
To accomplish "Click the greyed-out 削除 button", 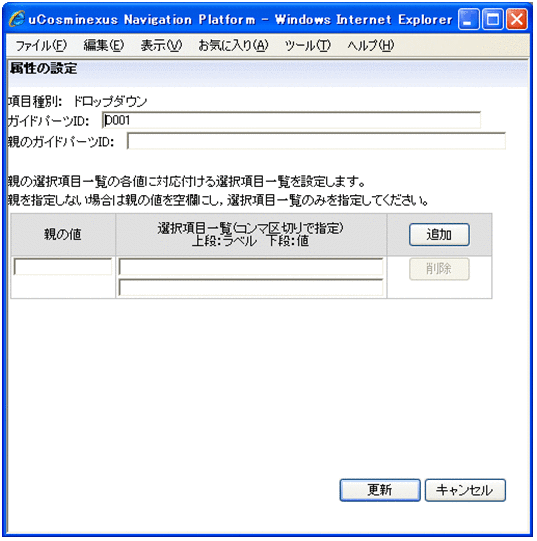I will [439, 269].
